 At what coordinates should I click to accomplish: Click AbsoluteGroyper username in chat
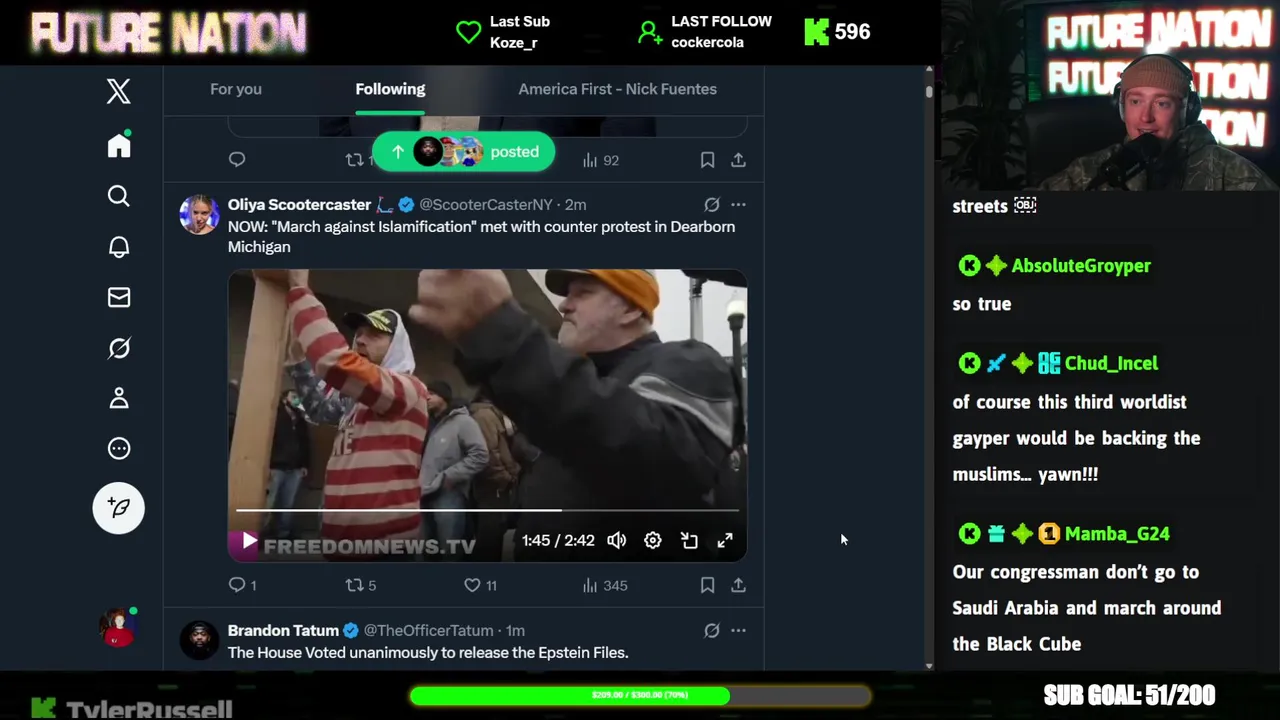1081,266
